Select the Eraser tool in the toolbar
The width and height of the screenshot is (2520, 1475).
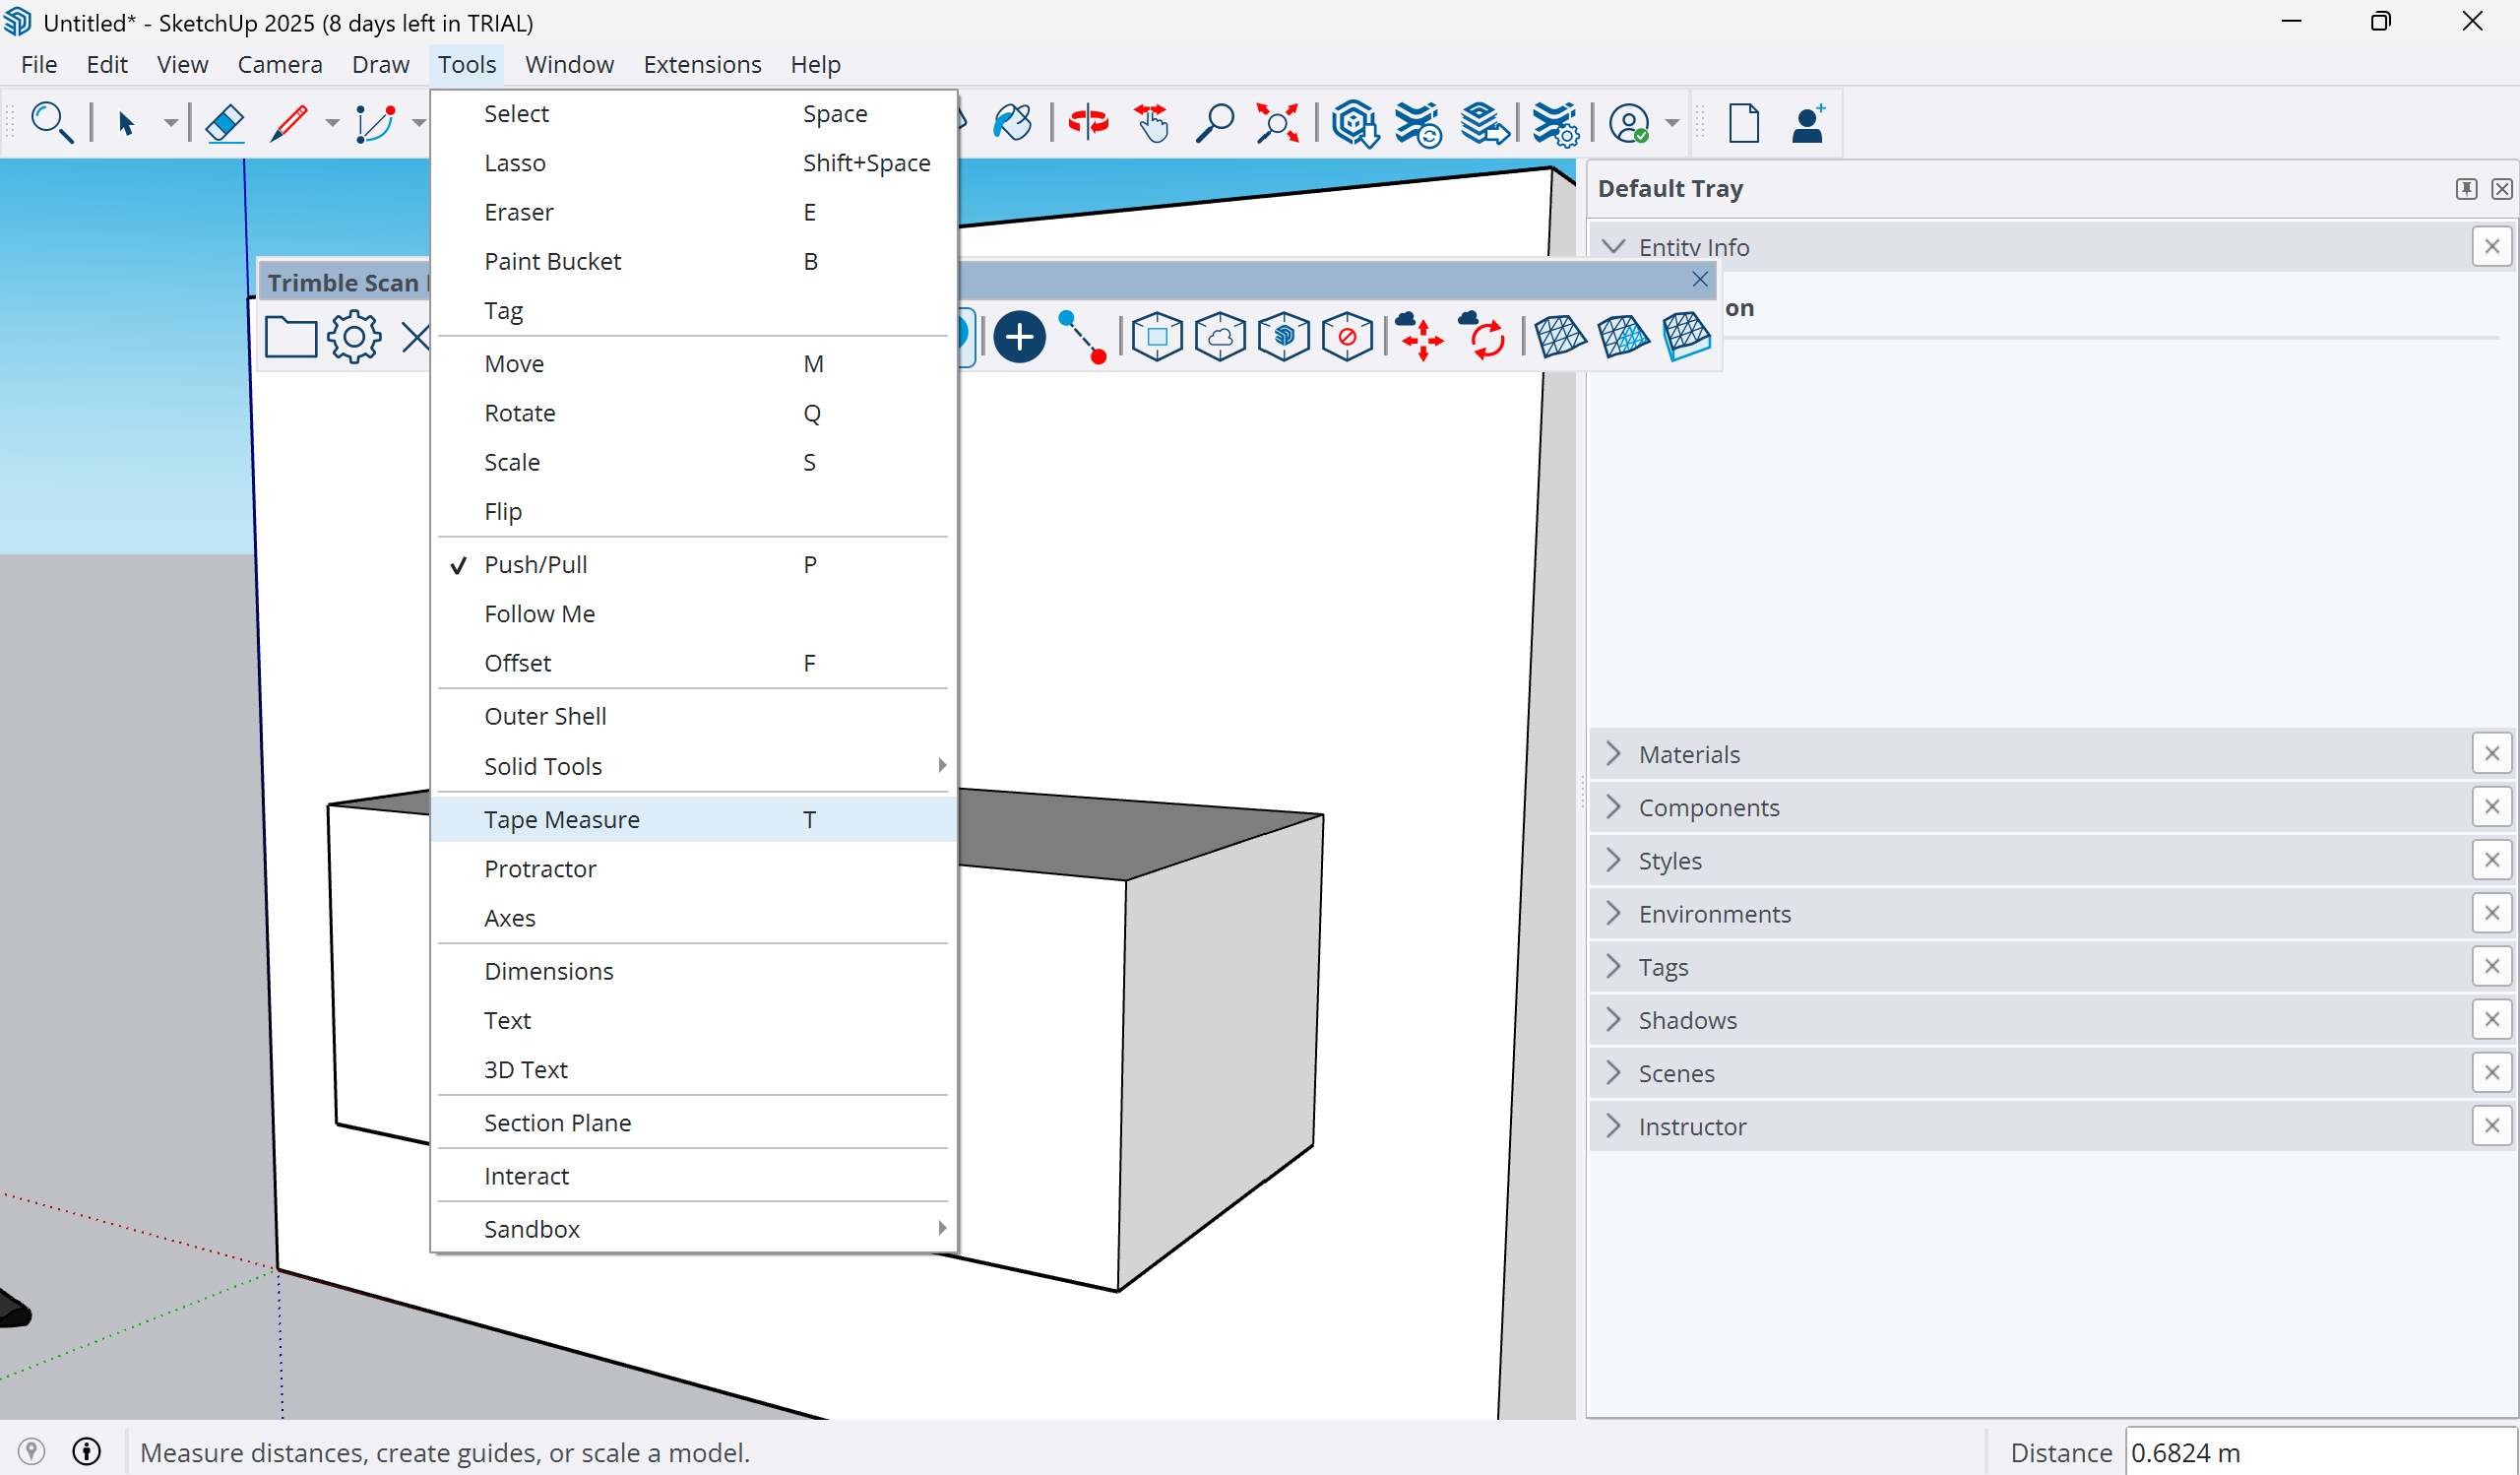[x=225, y=122]
